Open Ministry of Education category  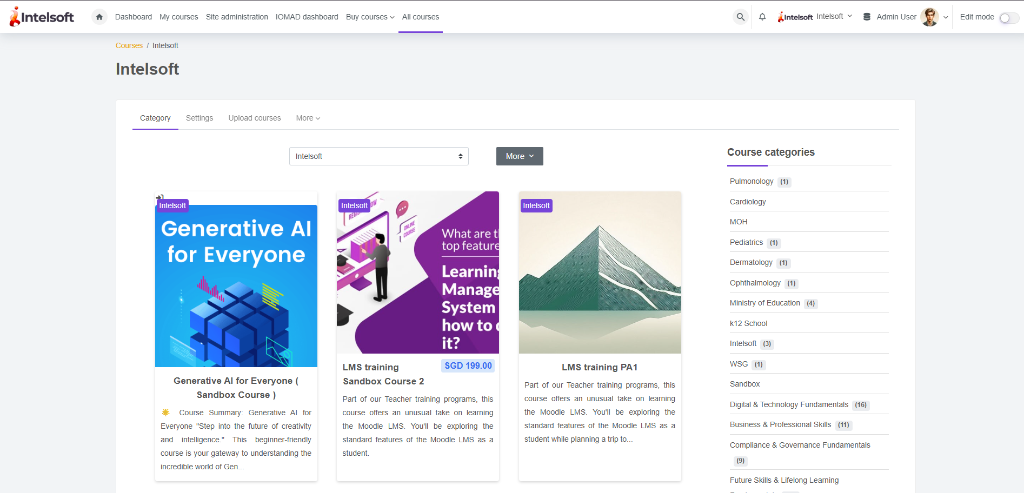click(765, 303)
